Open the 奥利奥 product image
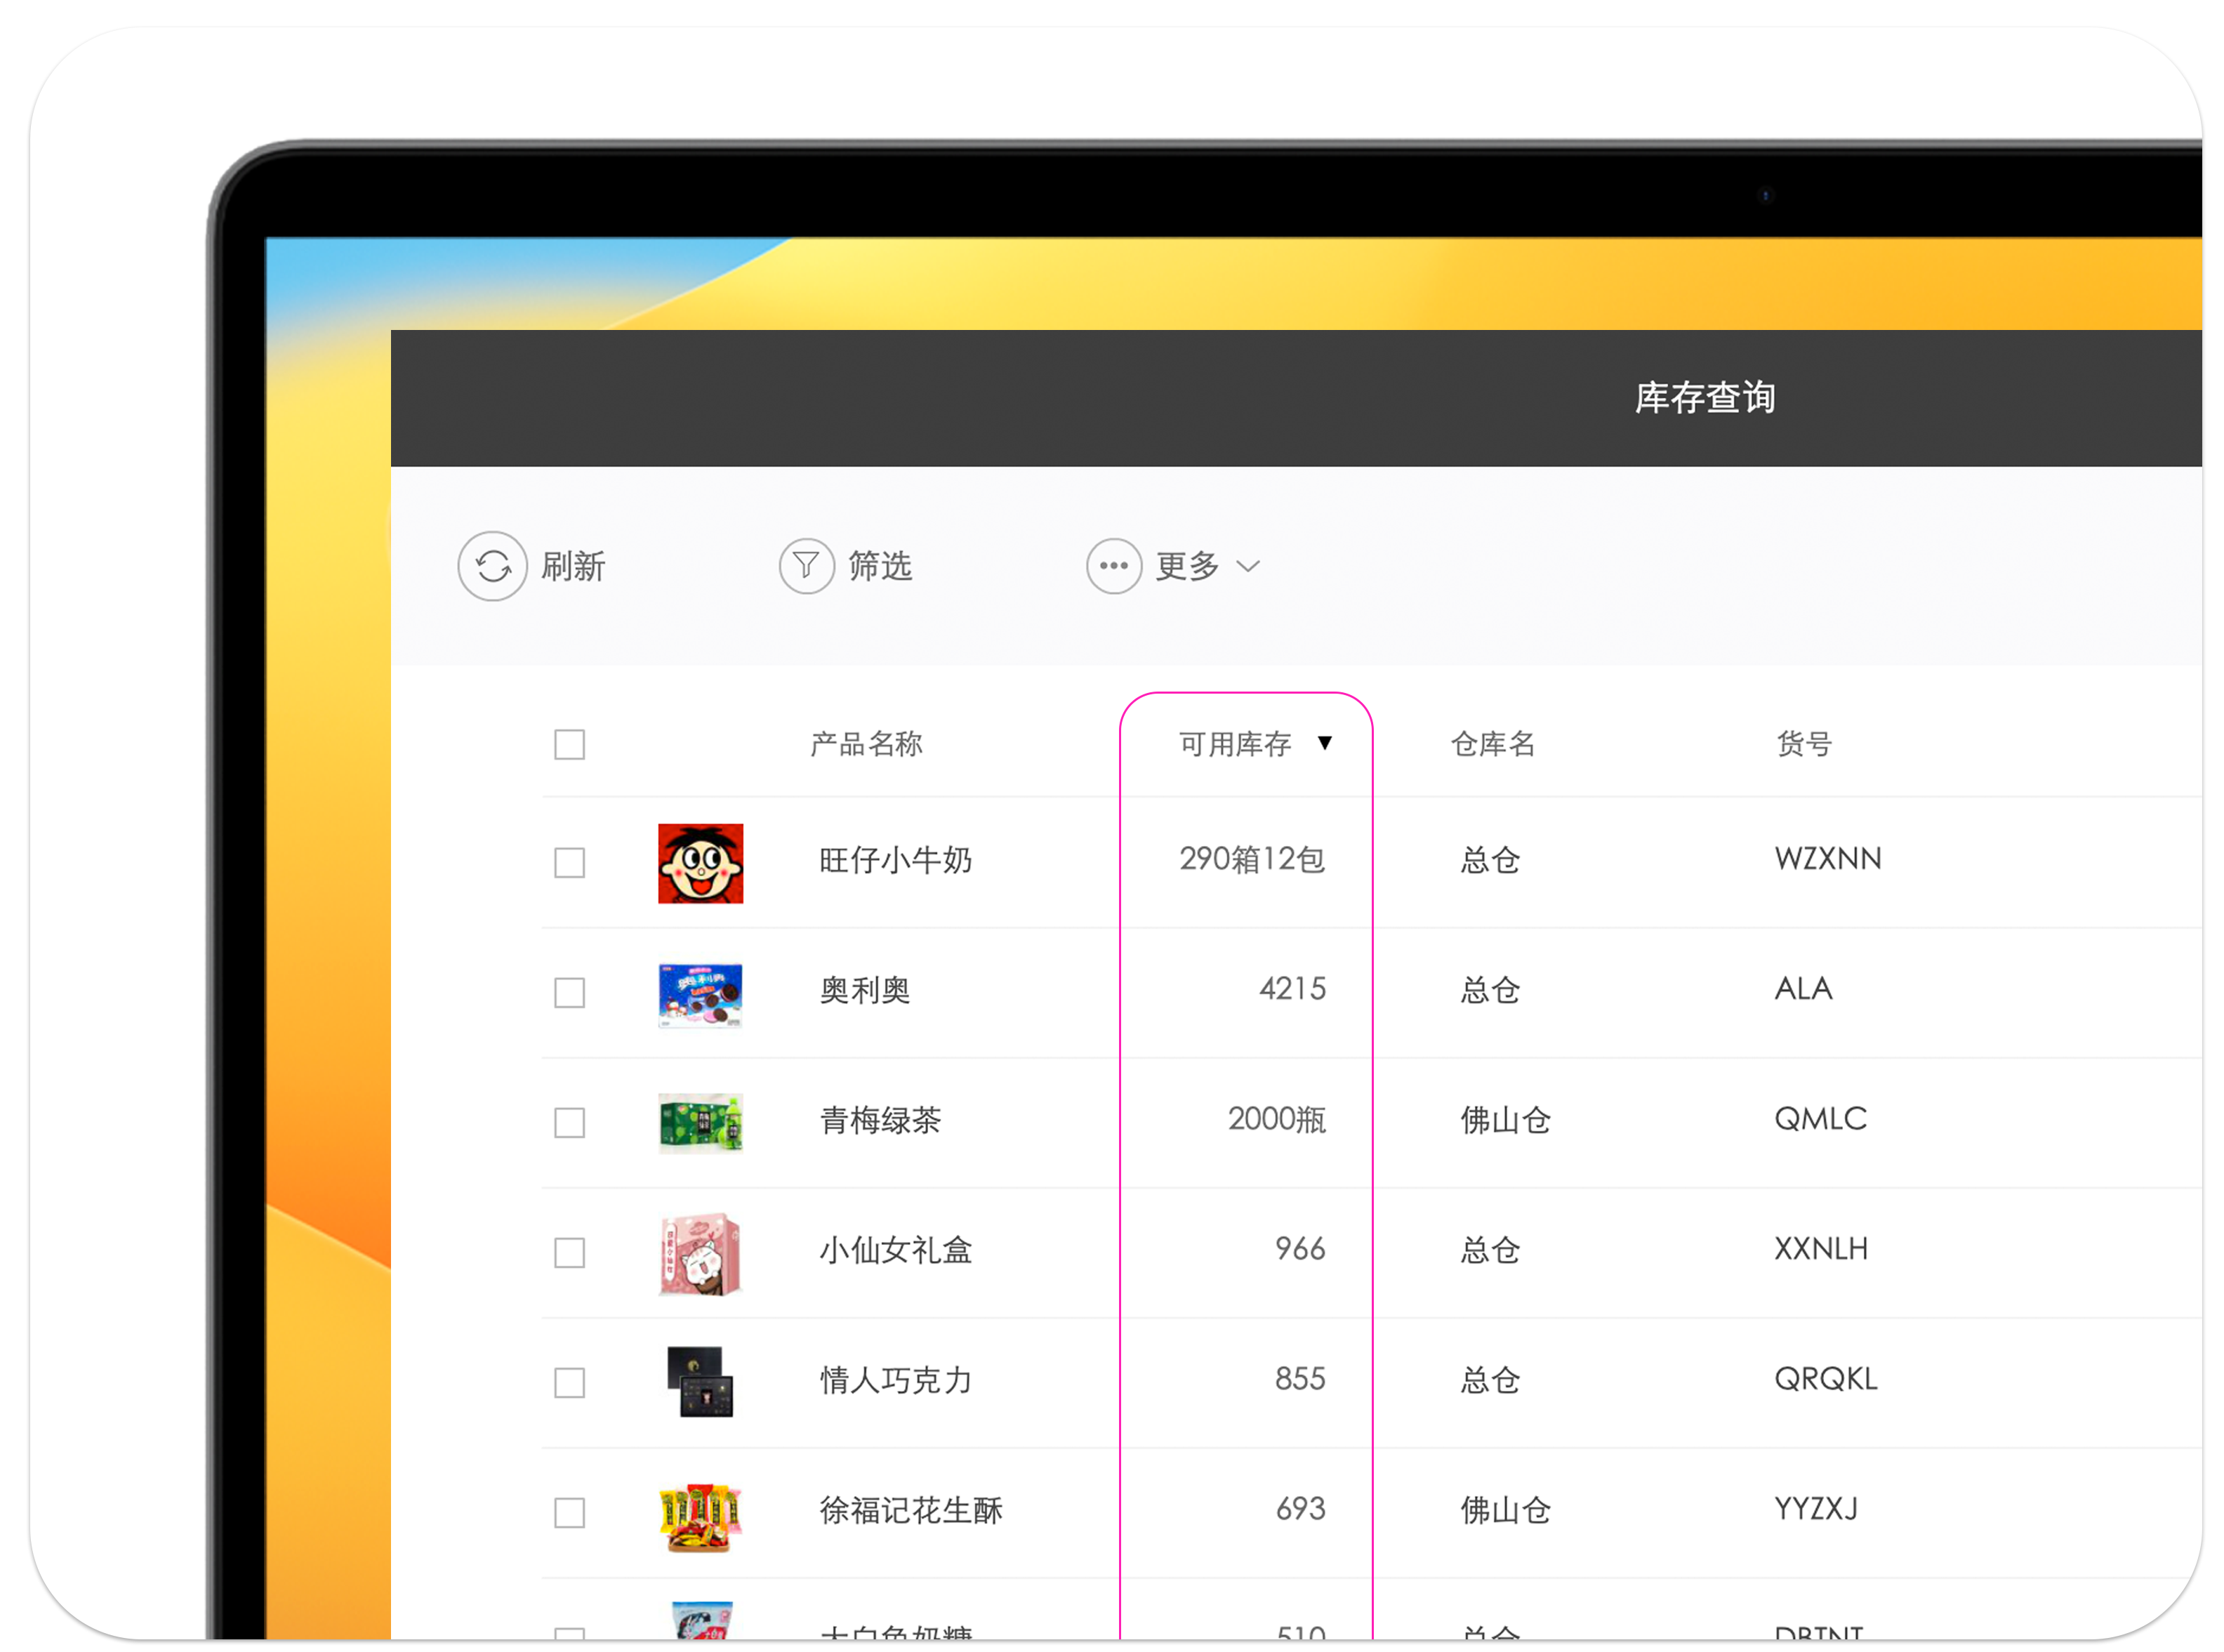This screenshot has height=1652, width=2224. tap(700, 994)
